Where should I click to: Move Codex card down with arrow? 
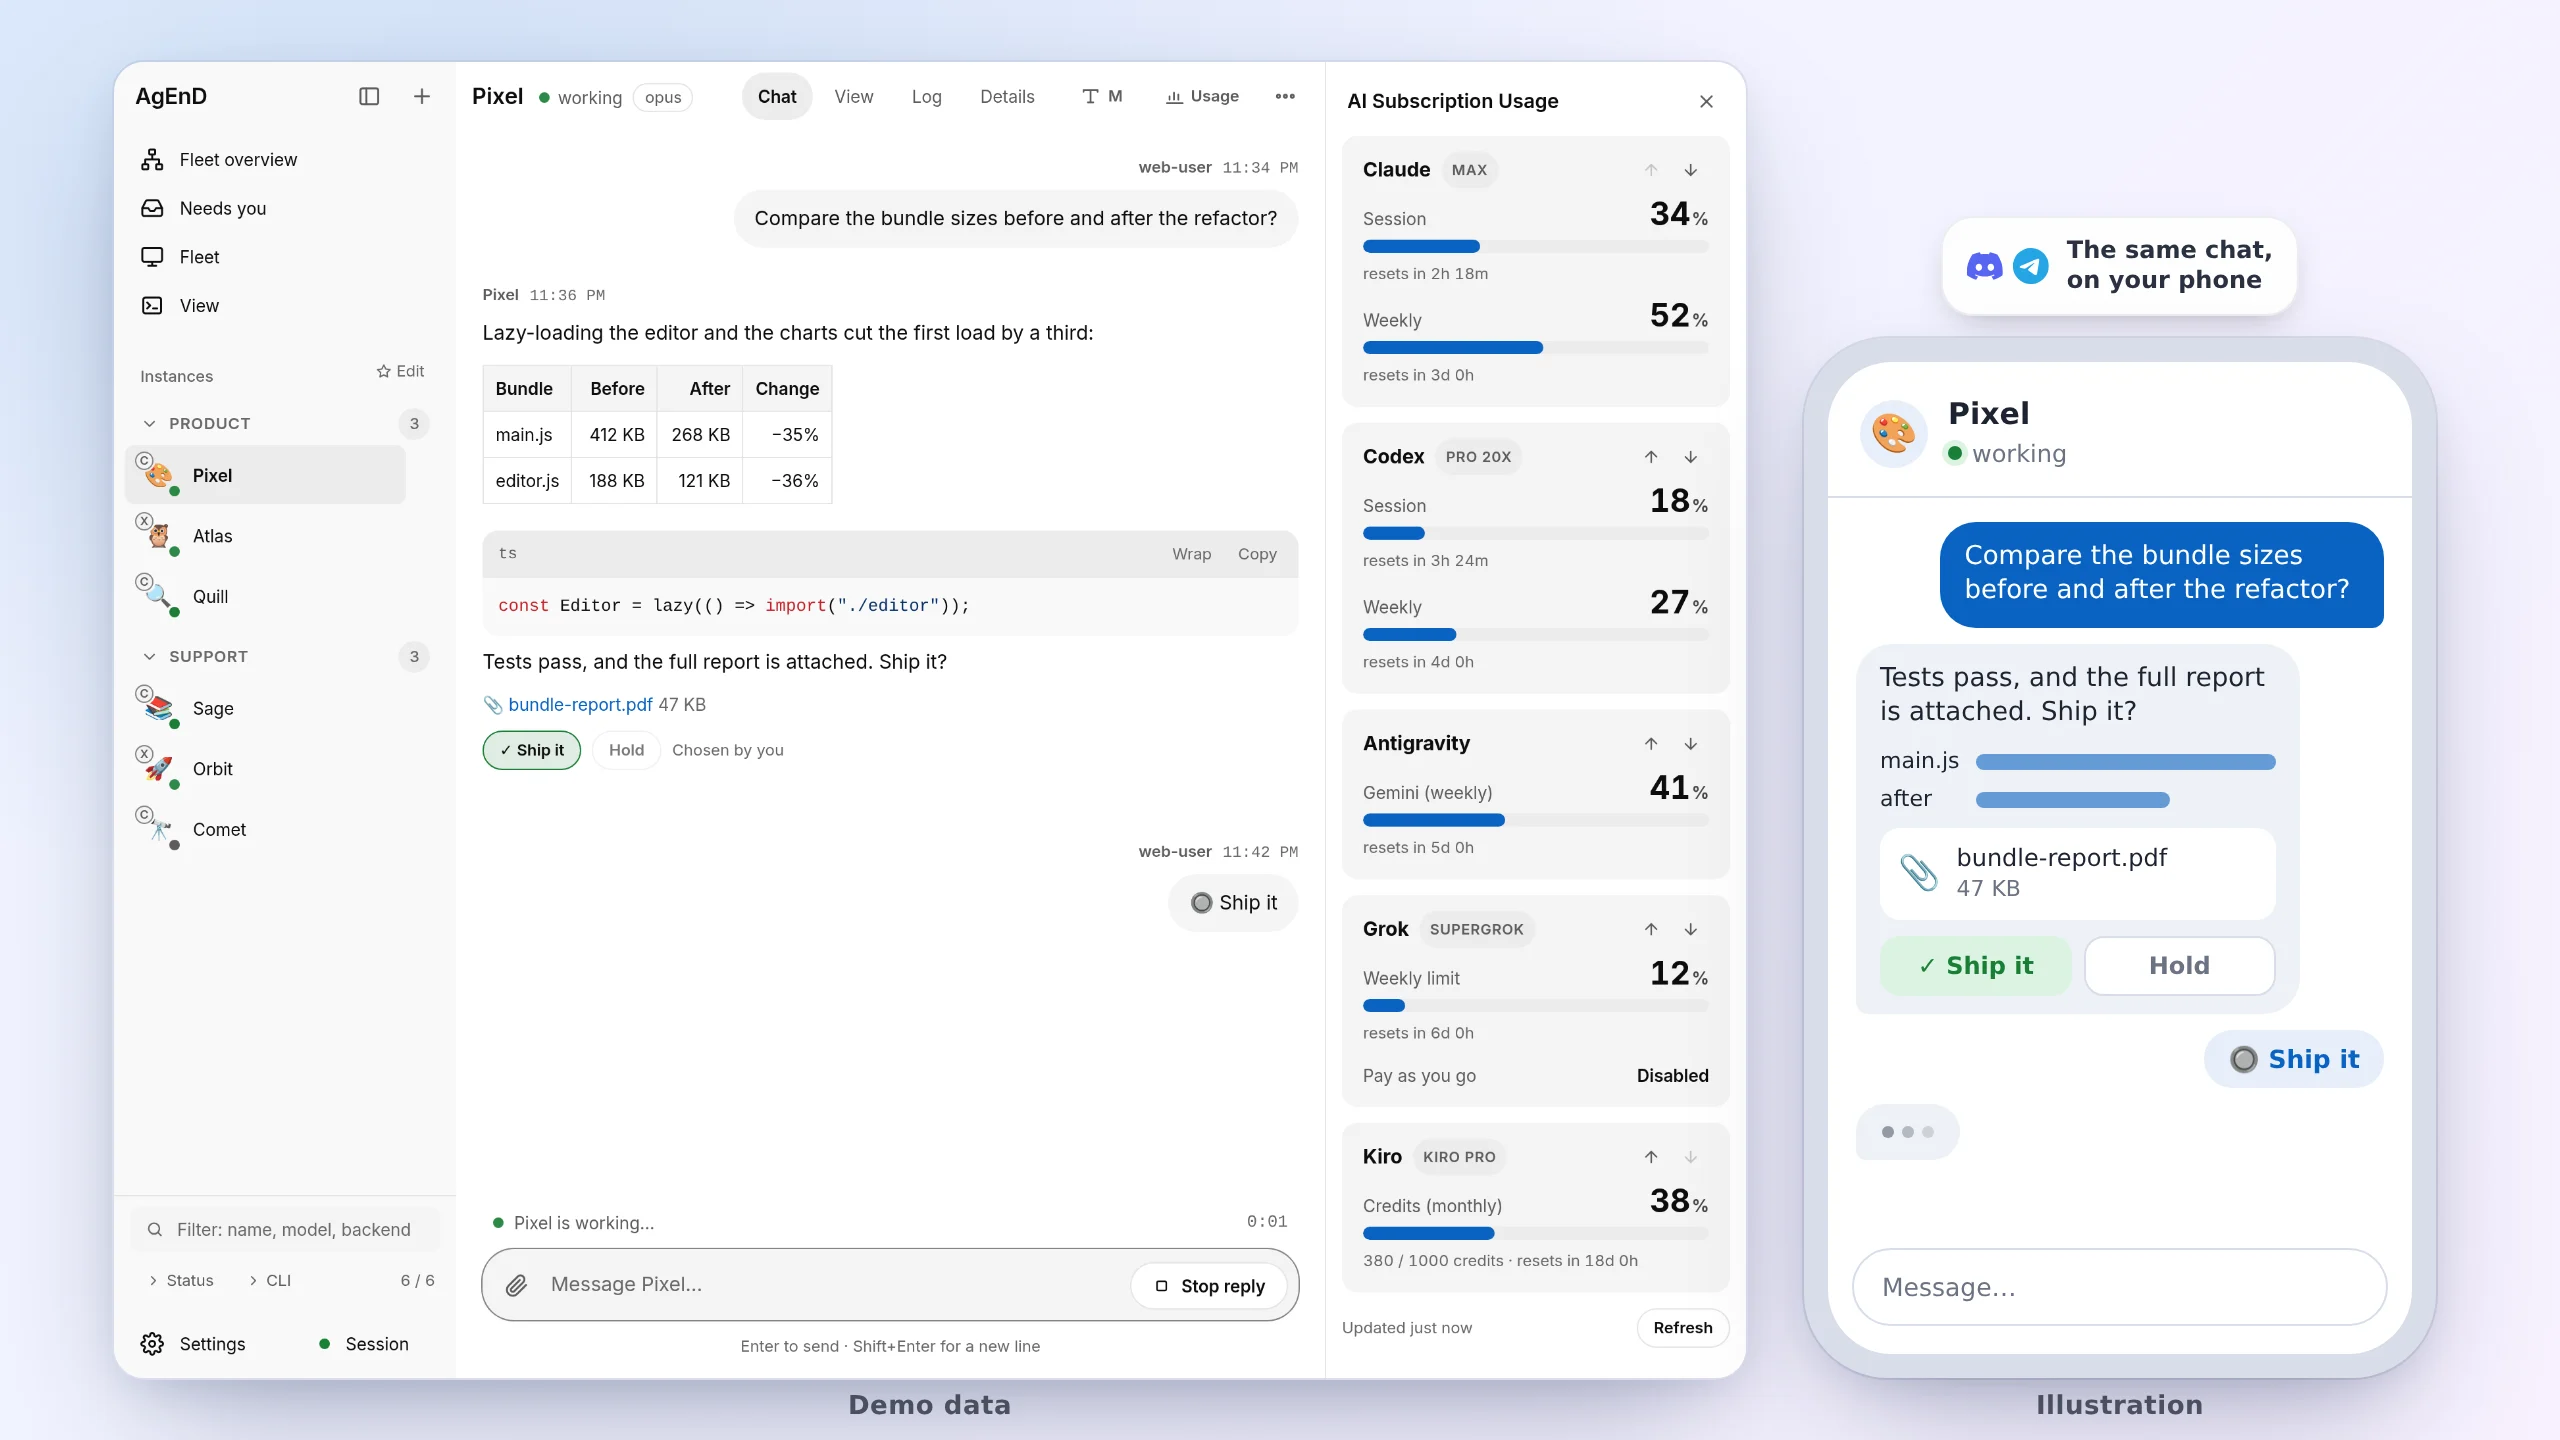coord(1690,457)
